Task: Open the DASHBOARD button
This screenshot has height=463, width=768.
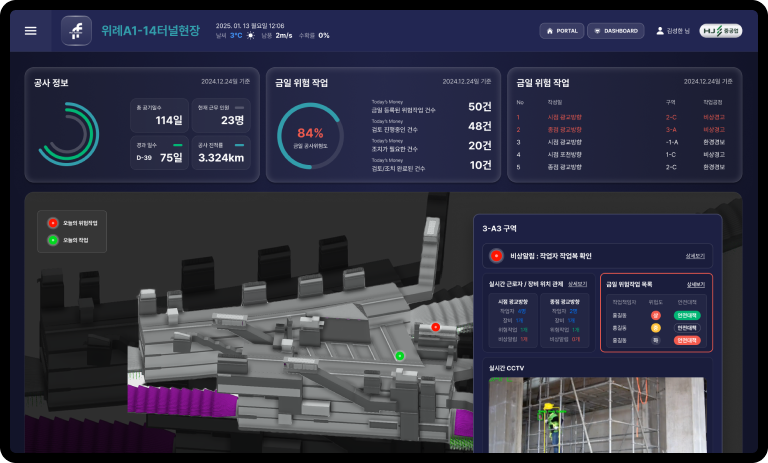Action: (x=616, y=31)
